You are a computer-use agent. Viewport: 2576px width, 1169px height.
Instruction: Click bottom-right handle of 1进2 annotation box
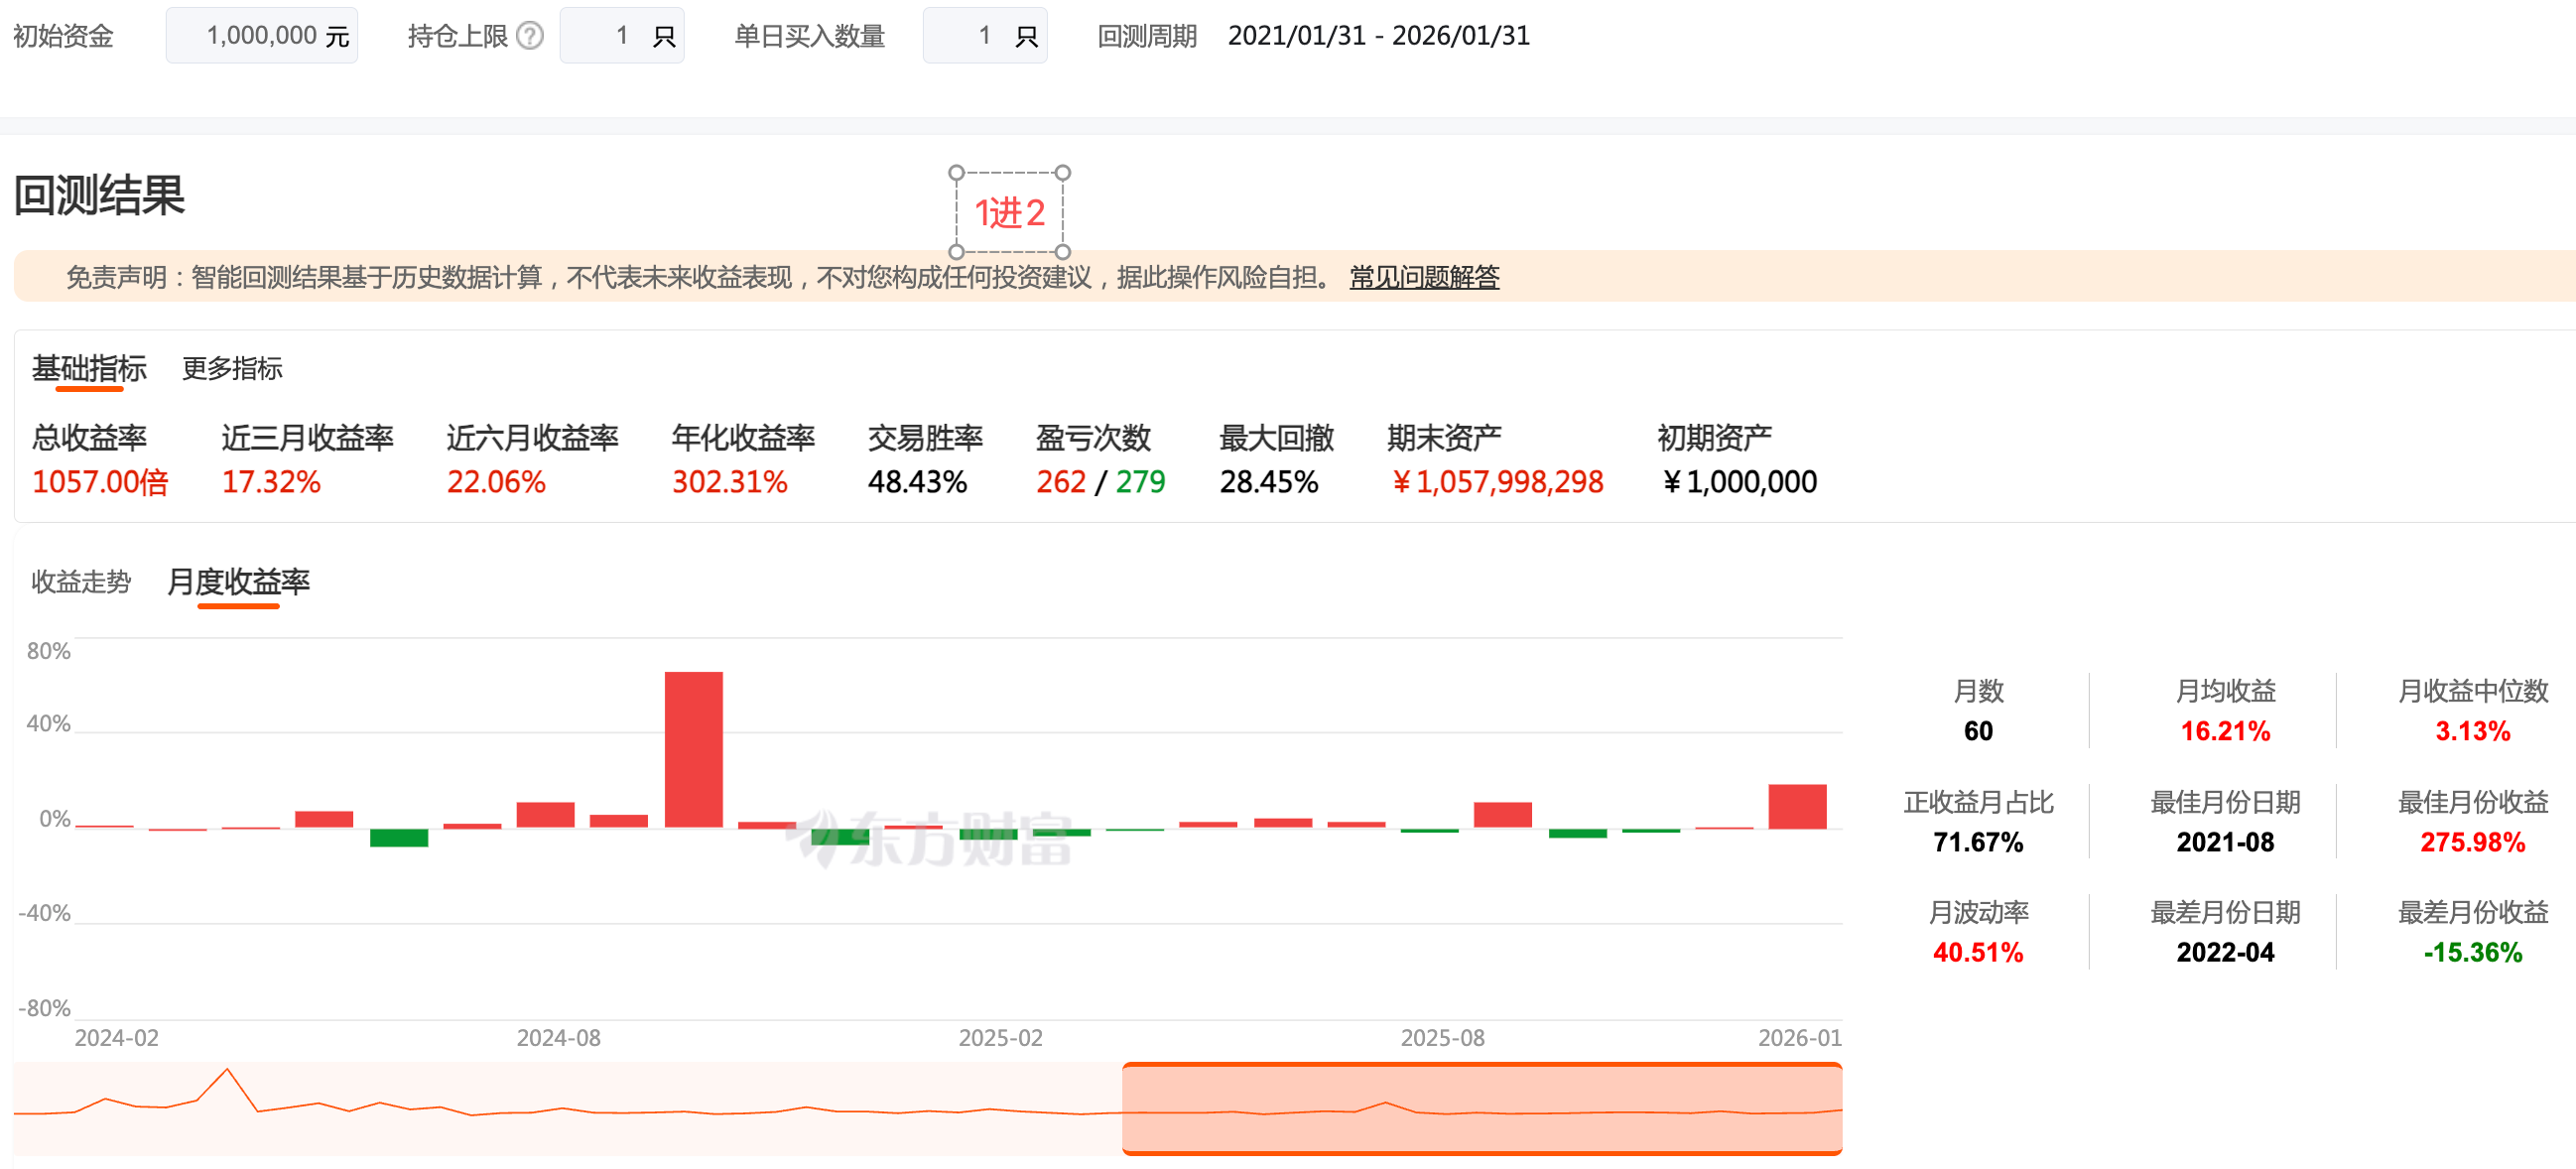pos(1063,252)
